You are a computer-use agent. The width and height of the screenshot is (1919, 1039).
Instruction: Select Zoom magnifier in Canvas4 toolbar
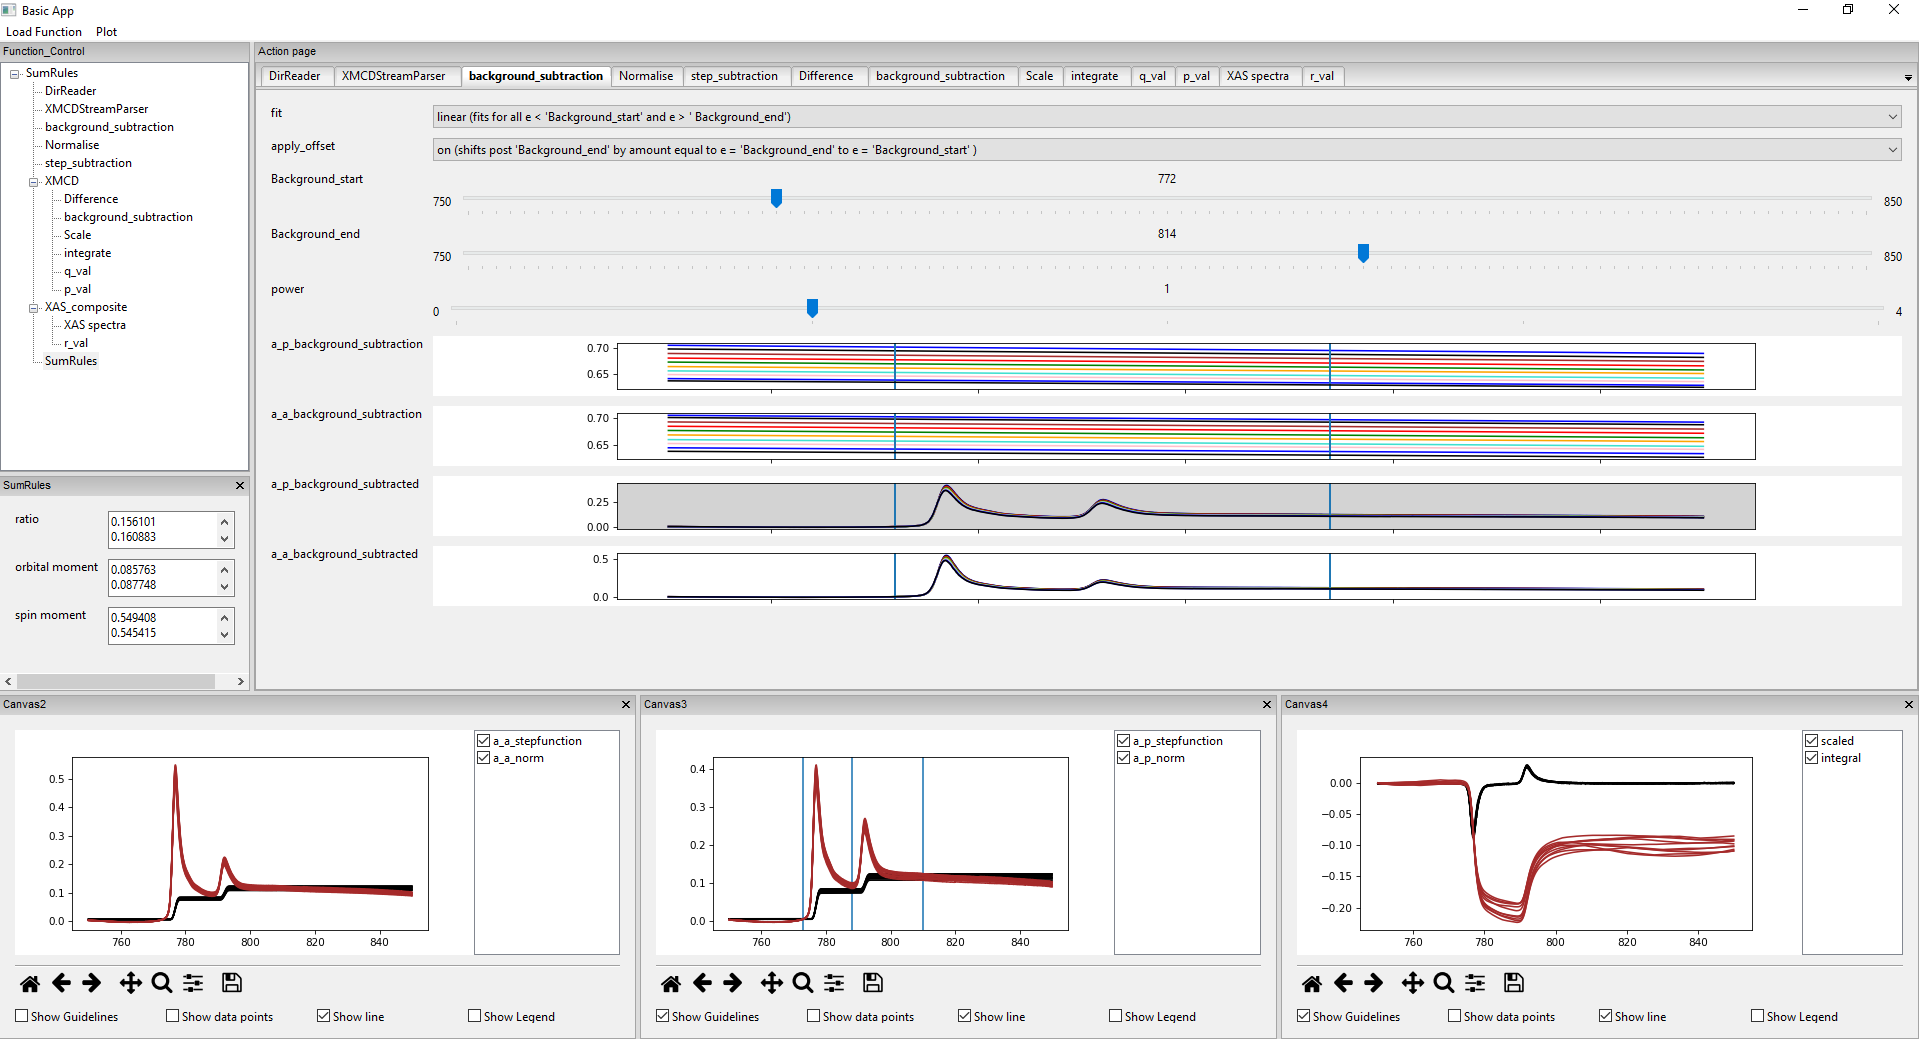pos(1444,983)
